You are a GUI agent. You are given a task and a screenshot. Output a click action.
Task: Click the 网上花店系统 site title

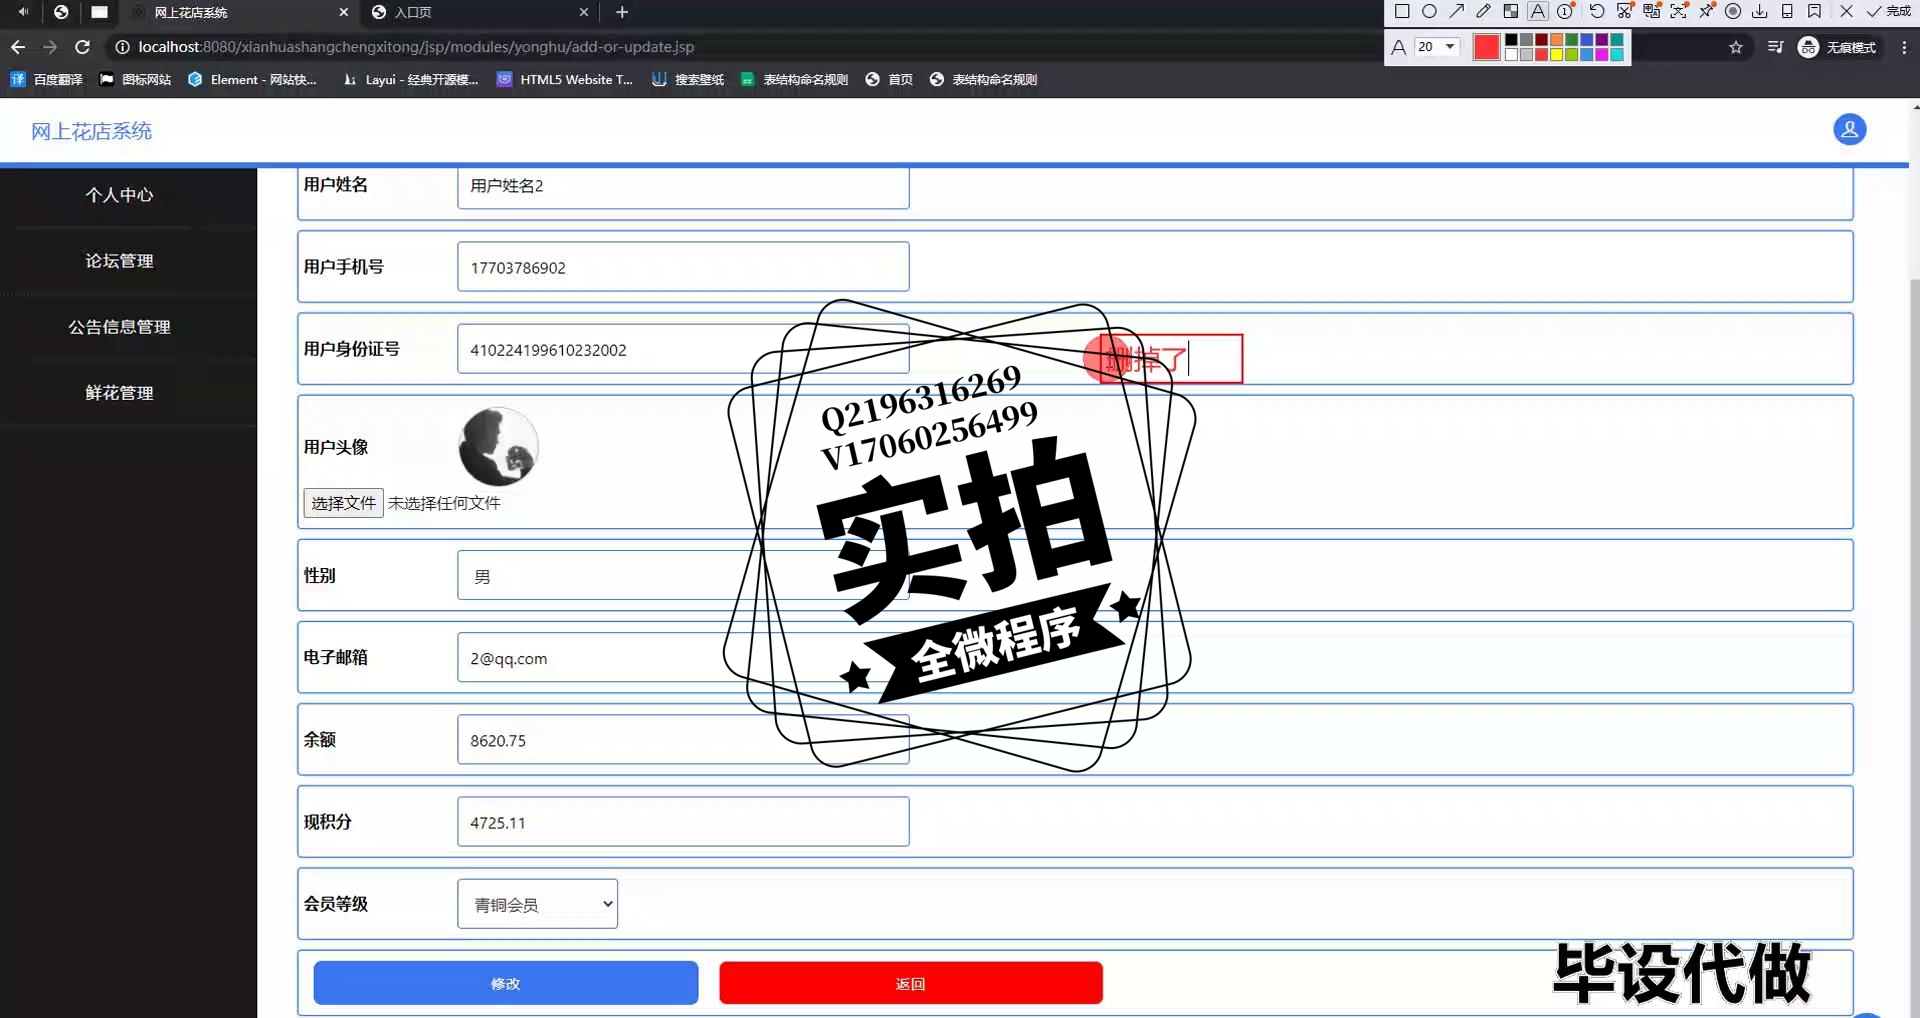(91, 131)
